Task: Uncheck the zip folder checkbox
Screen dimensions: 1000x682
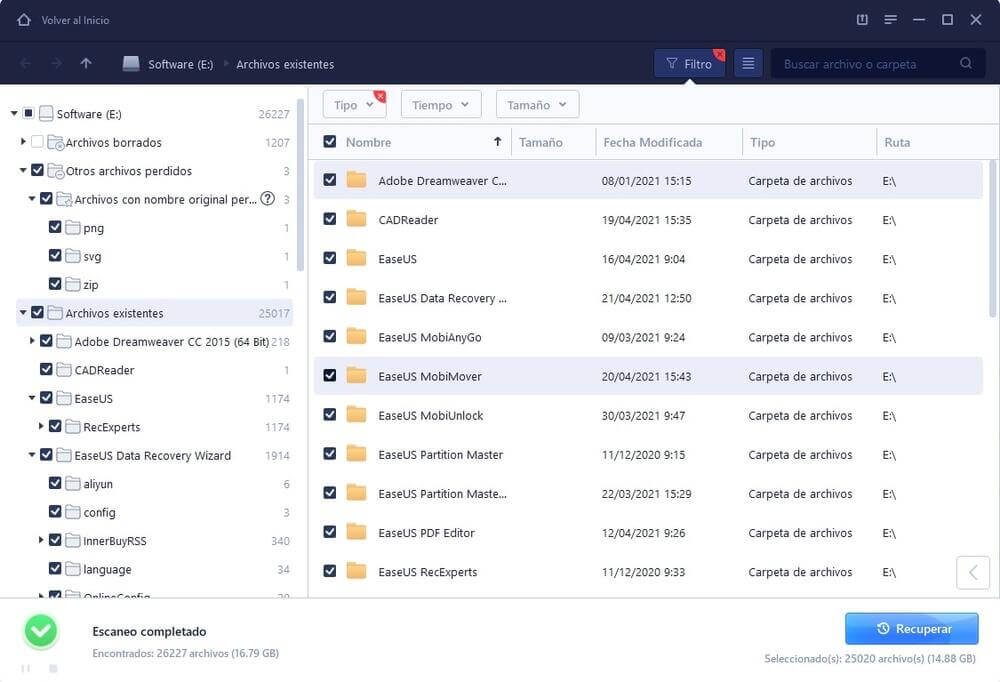Action: tap(55, 283)
